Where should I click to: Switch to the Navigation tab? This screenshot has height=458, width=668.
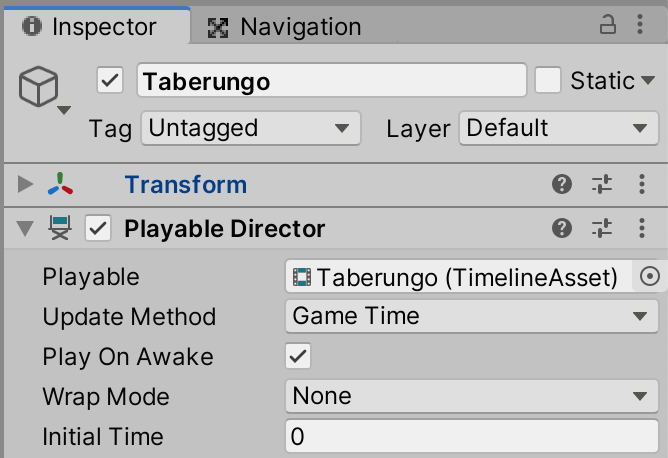(x=285, y=27)
